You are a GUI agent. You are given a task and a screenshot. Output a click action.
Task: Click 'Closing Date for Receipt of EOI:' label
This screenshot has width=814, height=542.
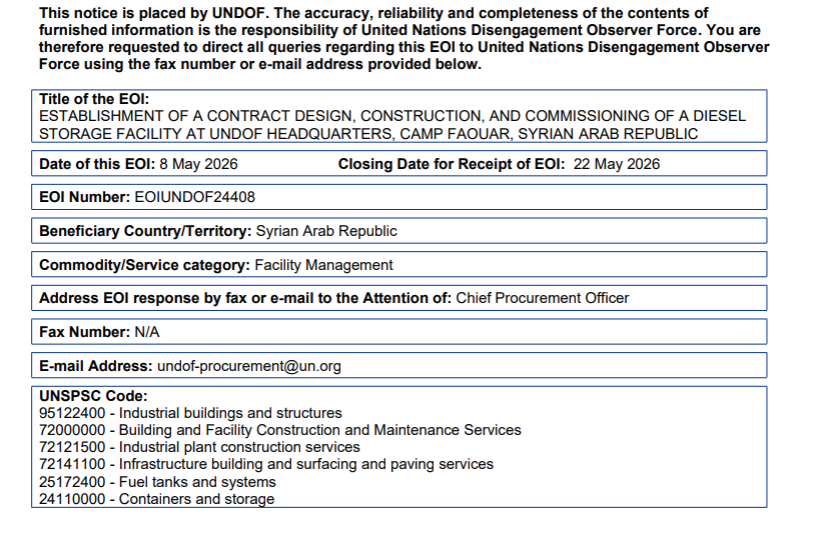[x=451, y=164]
